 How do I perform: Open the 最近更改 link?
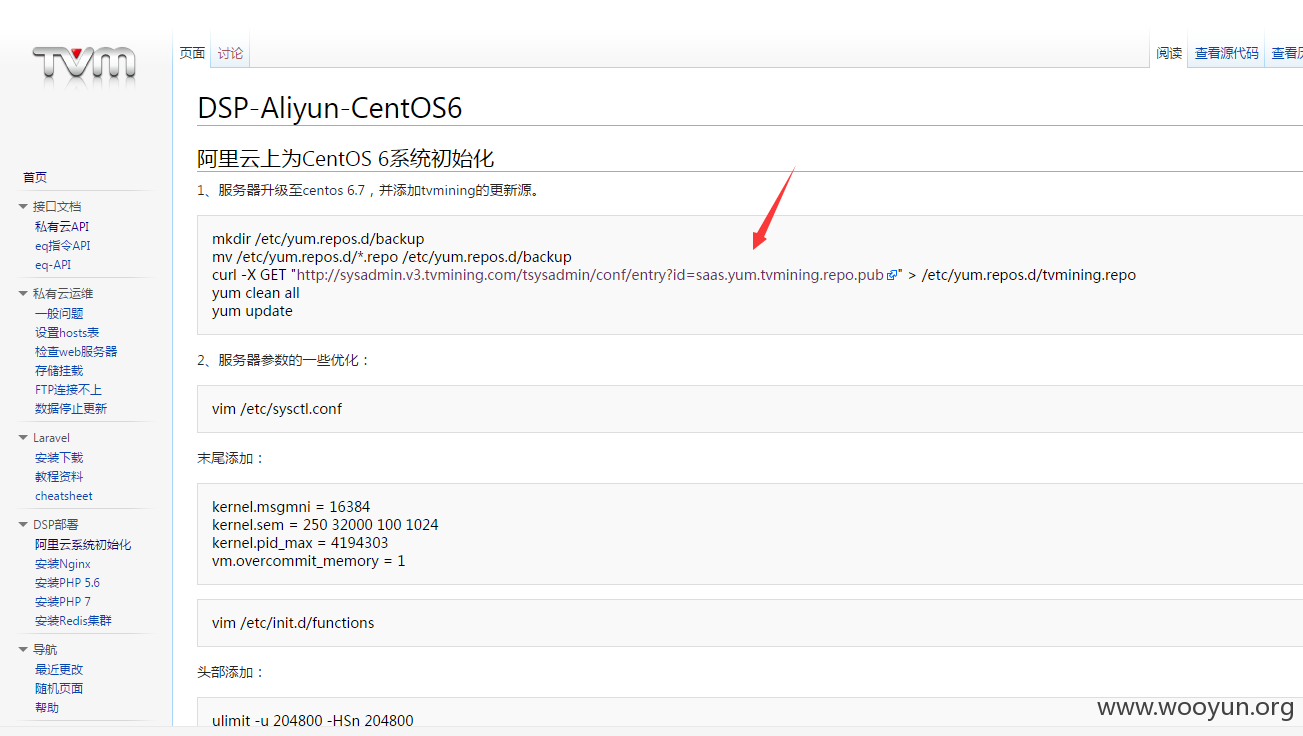coord(59,670)
